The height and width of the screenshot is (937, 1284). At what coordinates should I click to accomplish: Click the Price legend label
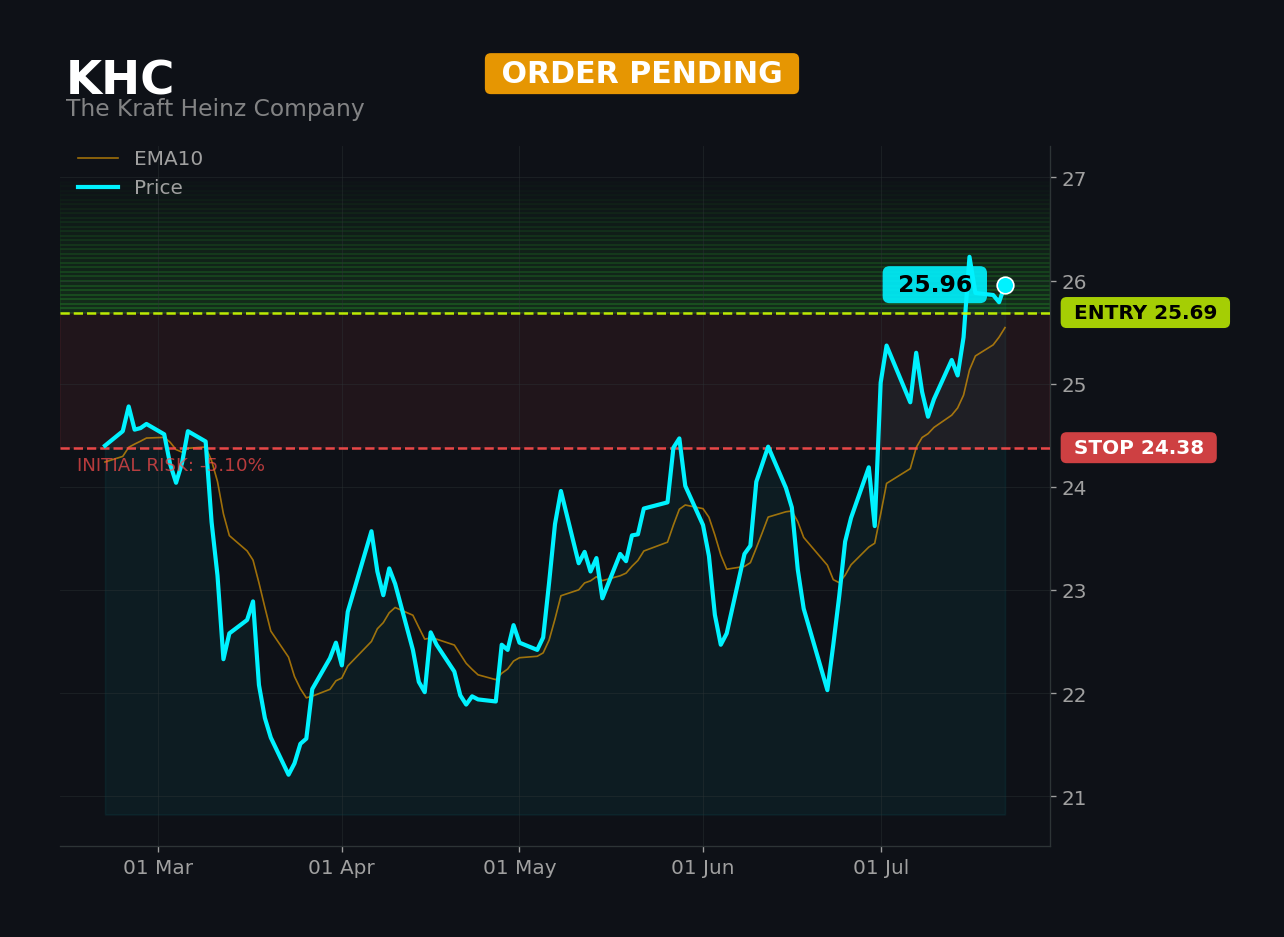158,188
